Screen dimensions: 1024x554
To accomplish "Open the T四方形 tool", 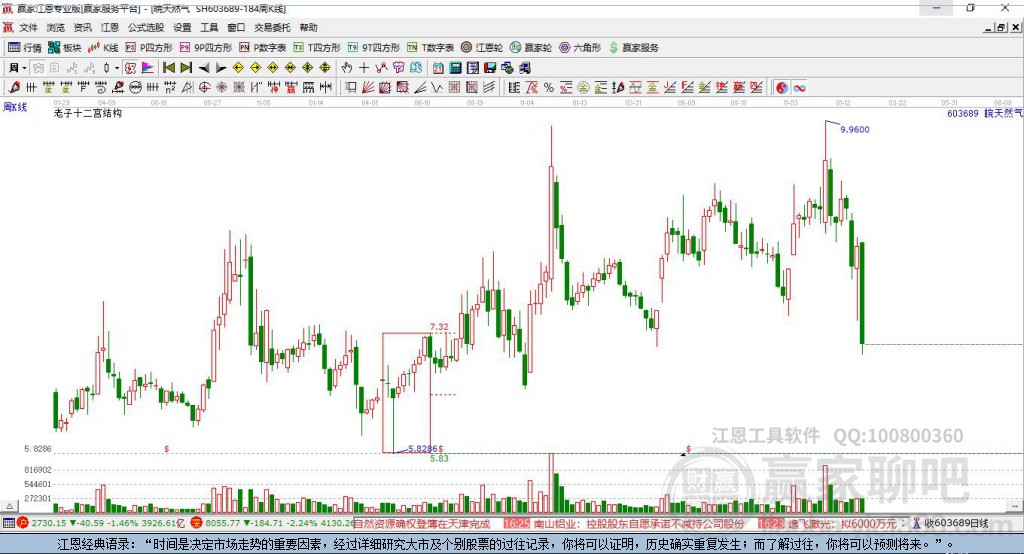I will pos(317,48).
